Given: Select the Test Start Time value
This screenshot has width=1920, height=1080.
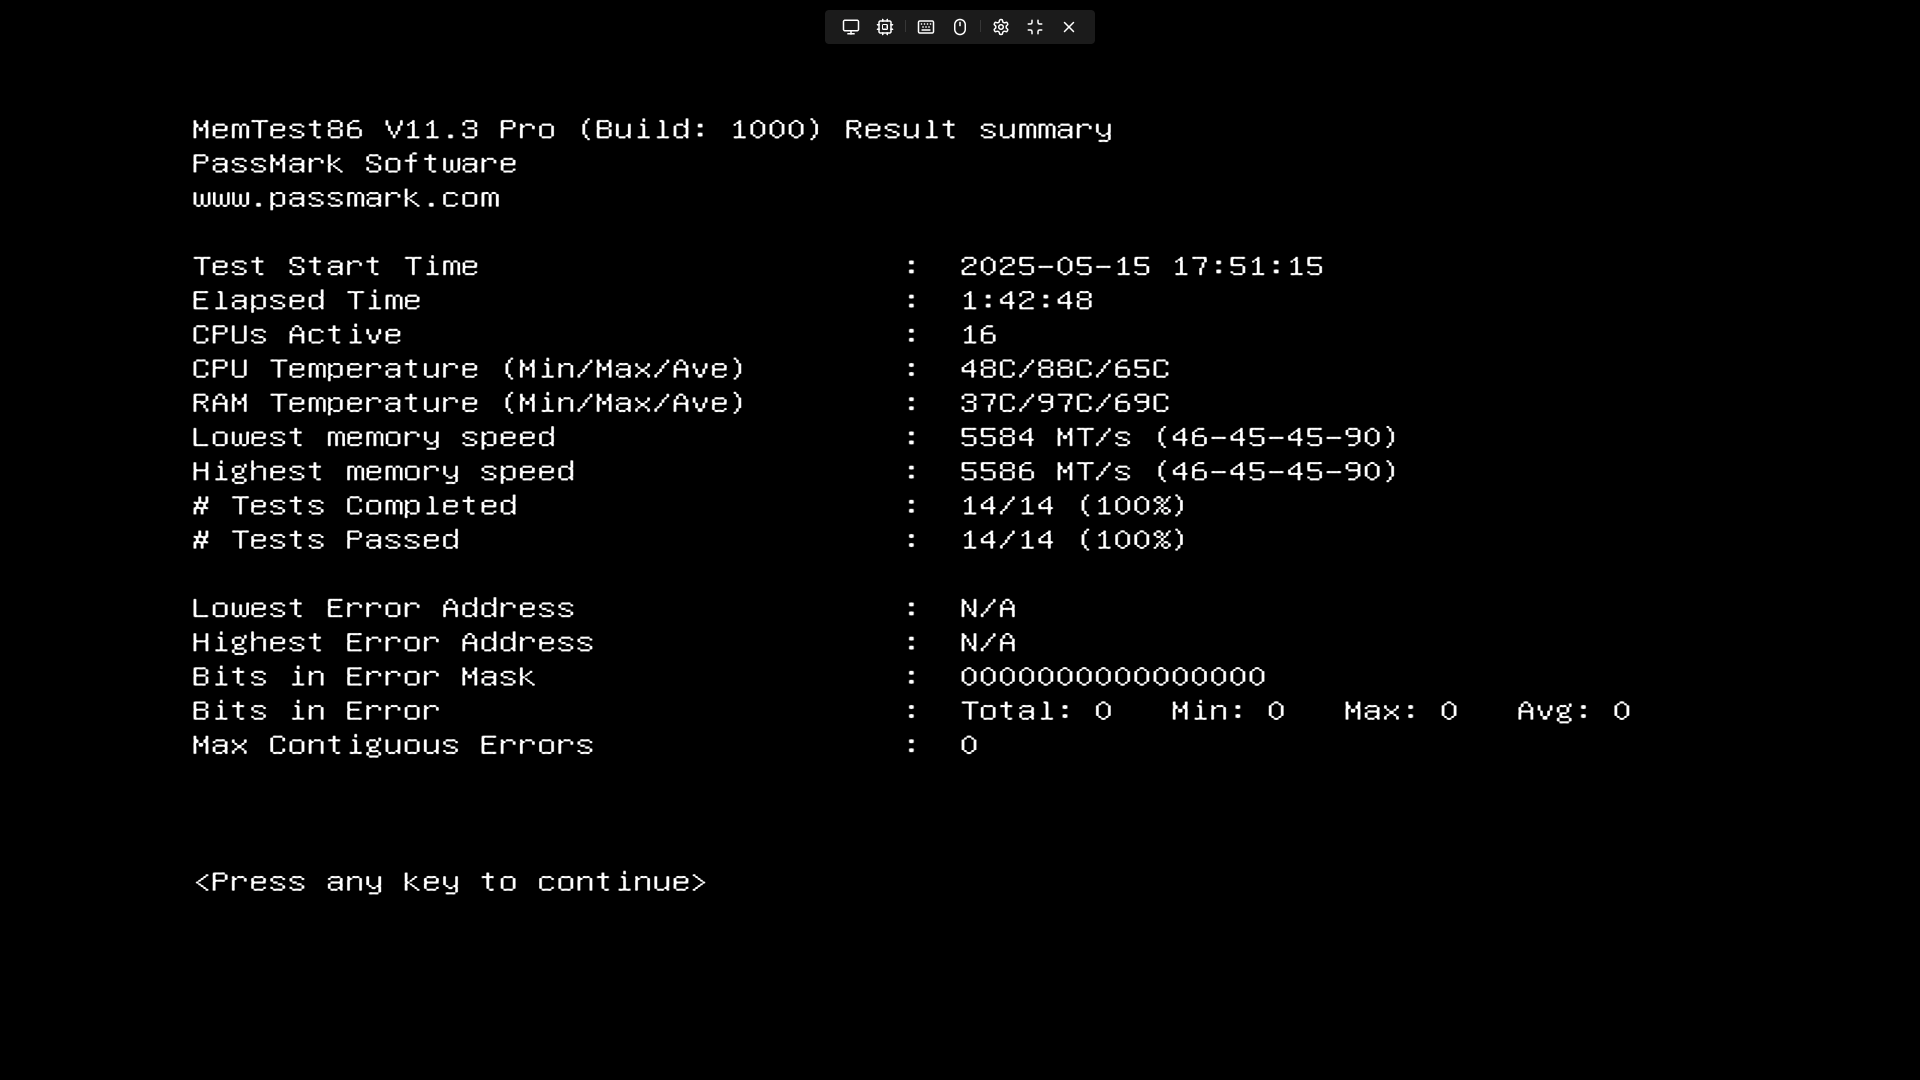Looking at the screenshot, I should [1141, 266].
